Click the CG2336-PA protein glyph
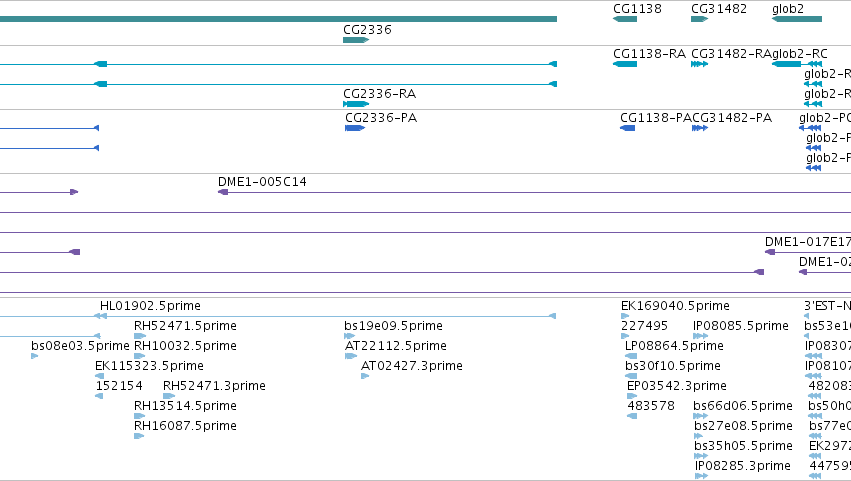 (355, 128)
